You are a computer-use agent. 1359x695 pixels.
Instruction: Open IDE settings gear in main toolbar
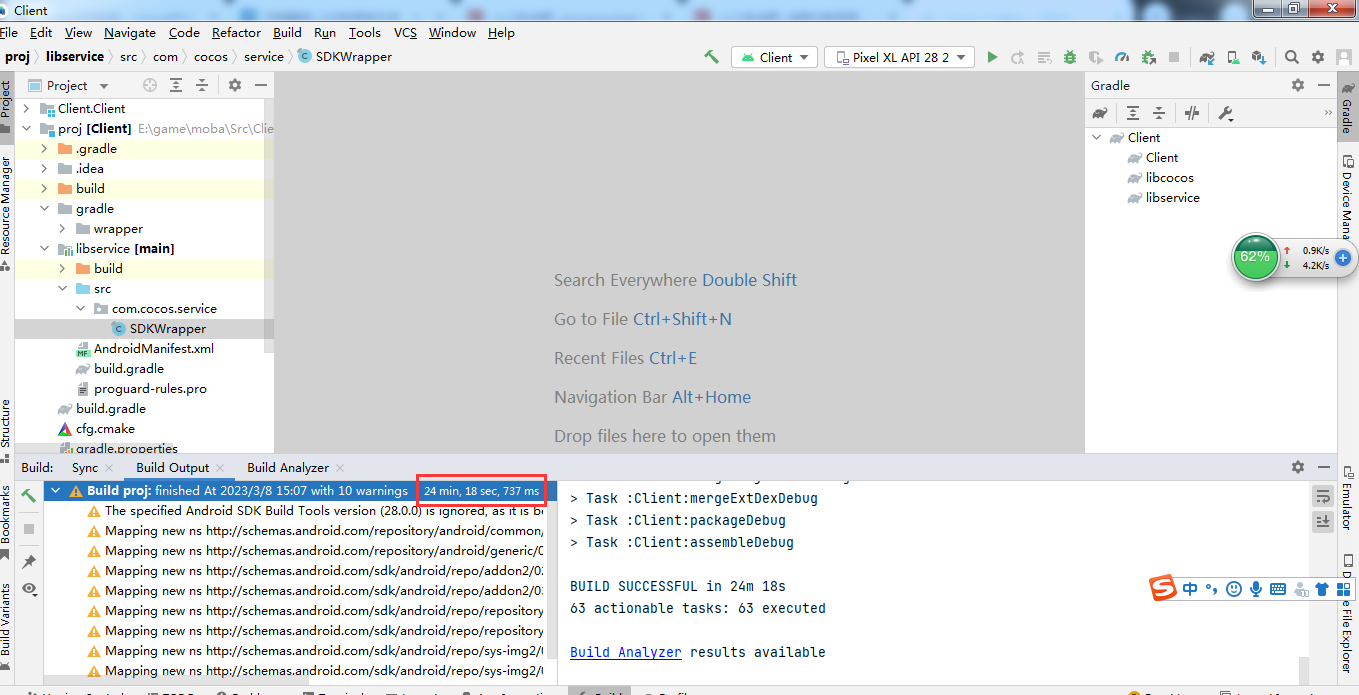[1318, 57]
